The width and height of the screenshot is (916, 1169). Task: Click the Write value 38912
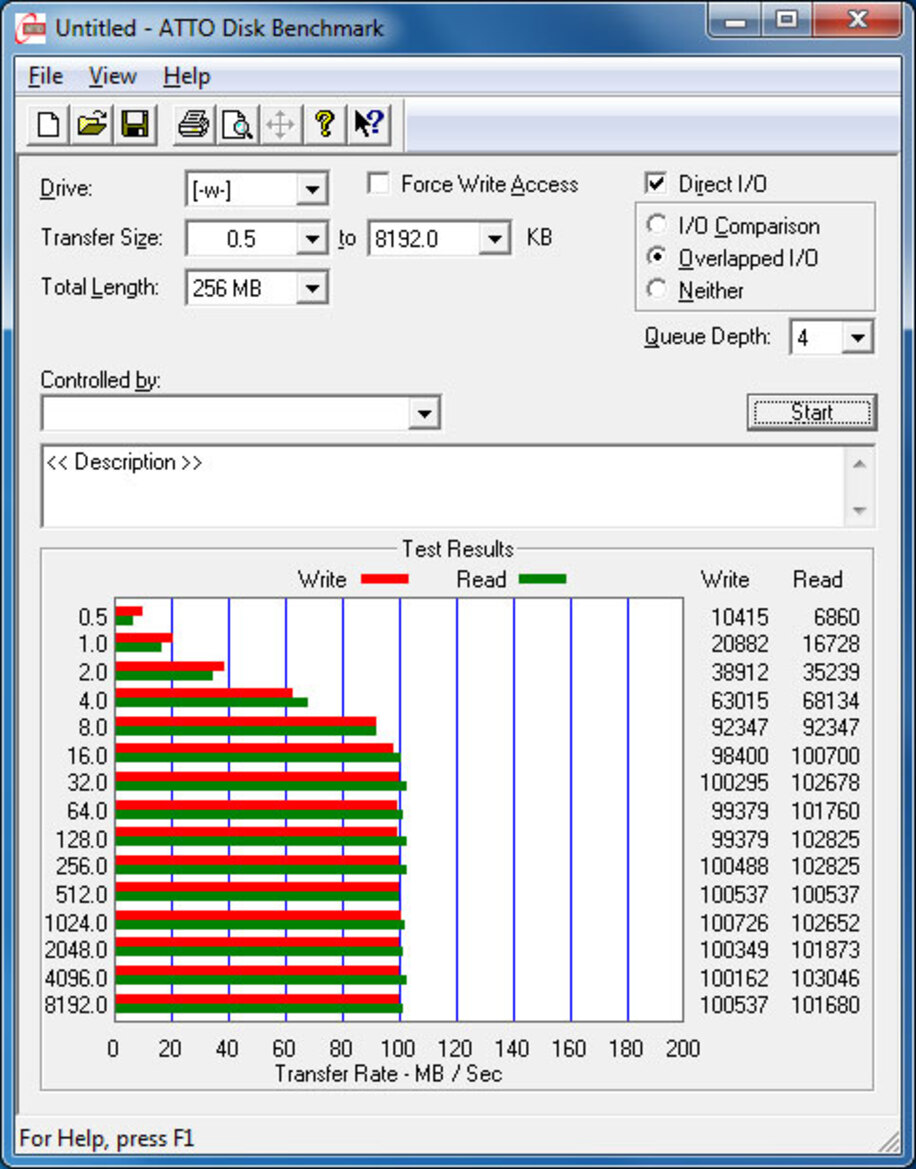coord(739,672)
